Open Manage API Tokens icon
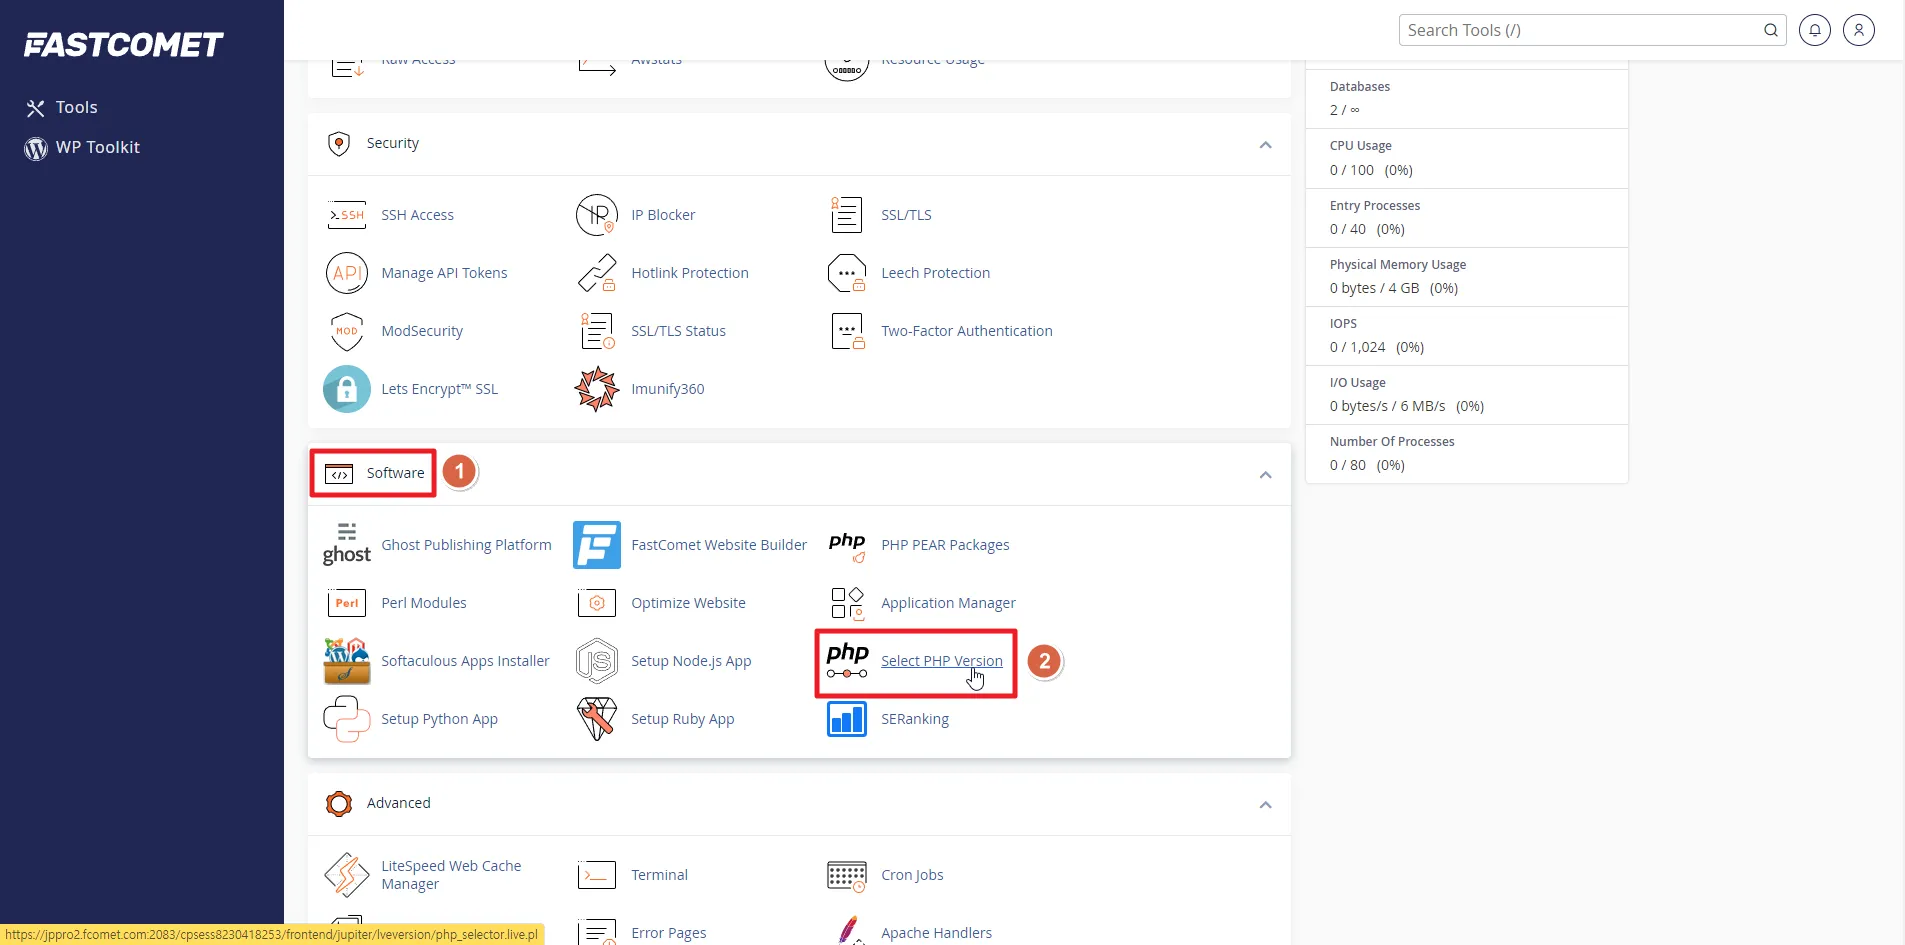 [347, 273]
